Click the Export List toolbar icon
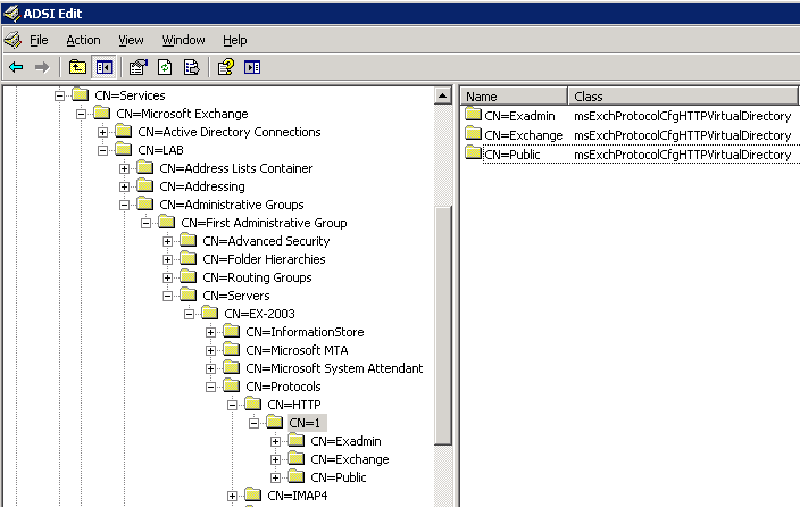800x507 pixels. pos(191,67)
